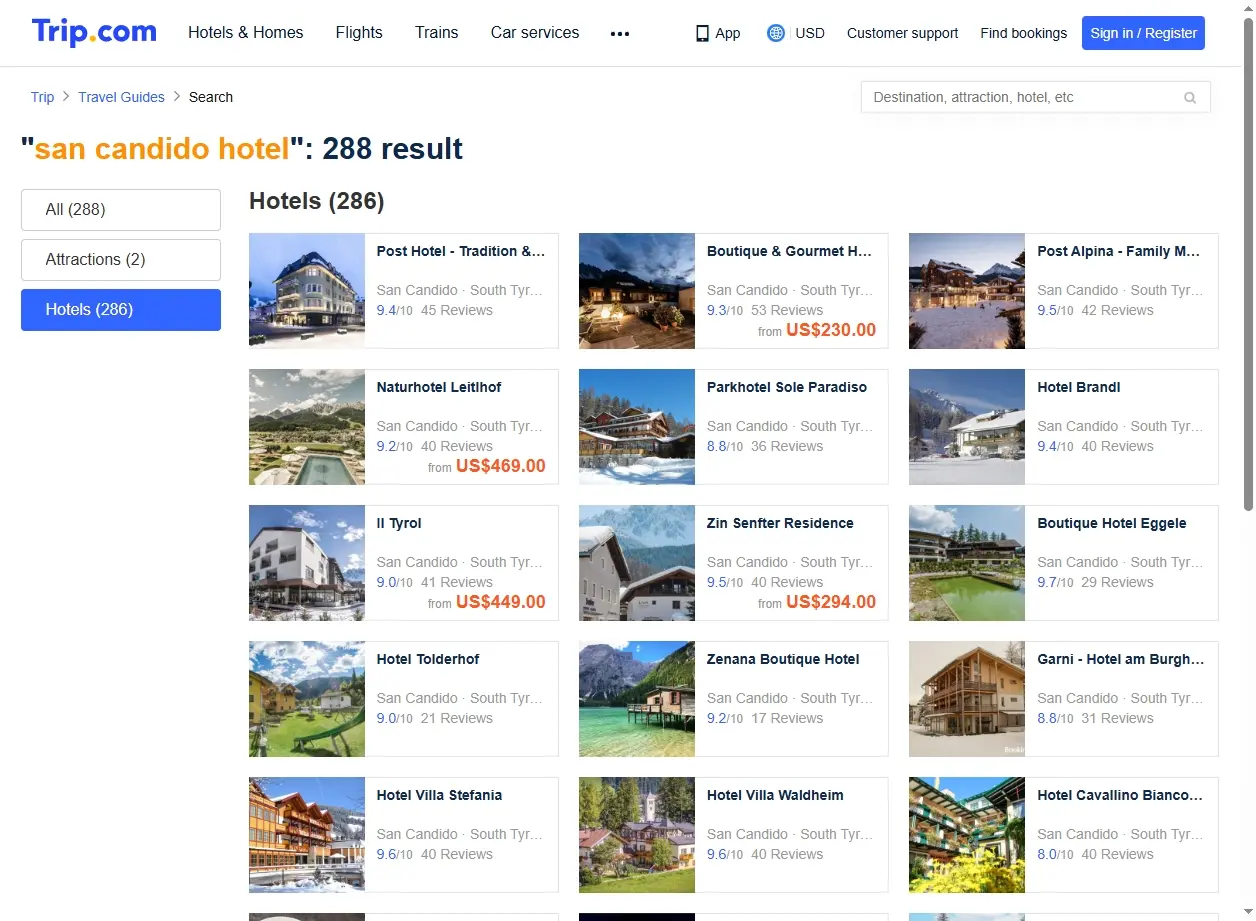Click Il Tyrol thumbnail photo
This screenshot has width=1256, height=921.
[307, 563]
